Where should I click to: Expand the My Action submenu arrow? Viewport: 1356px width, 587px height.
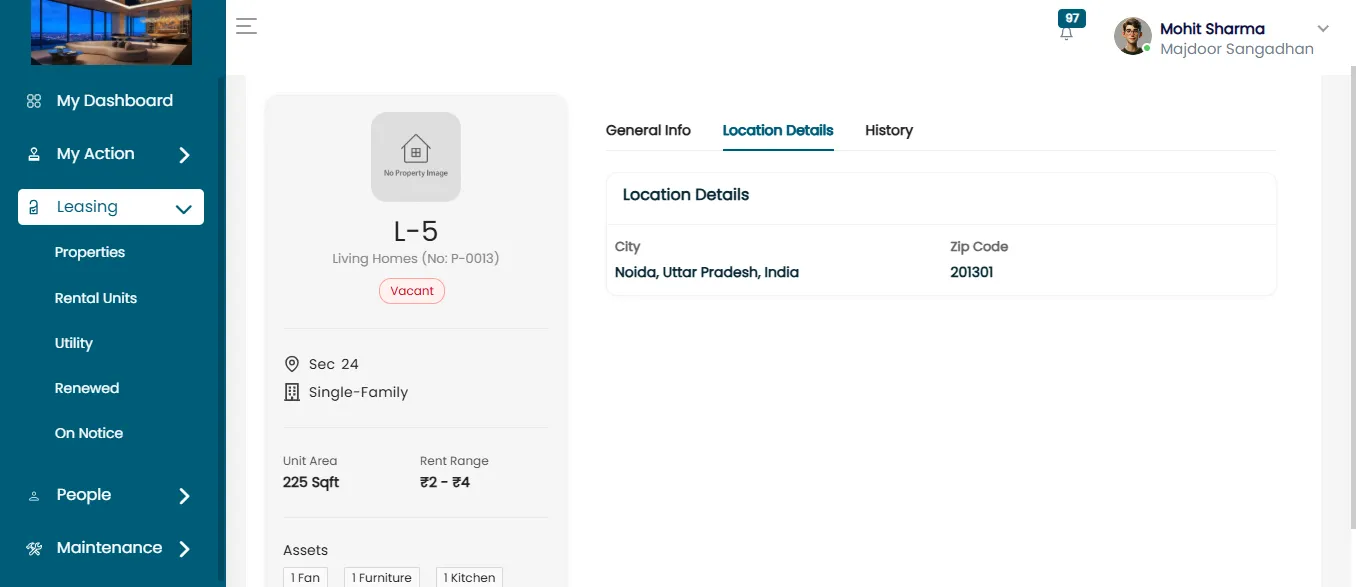(x=184, y=155)
